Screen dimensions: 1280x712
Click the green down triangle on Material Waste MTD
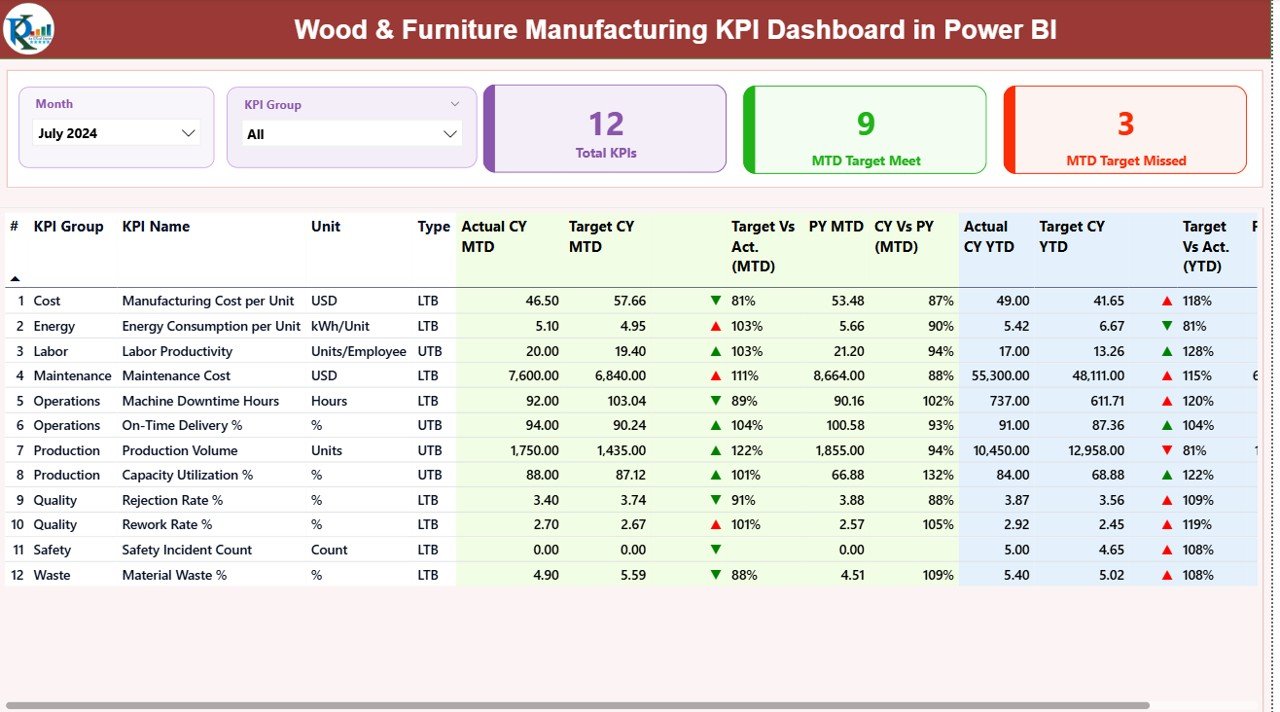click(714, 575)
